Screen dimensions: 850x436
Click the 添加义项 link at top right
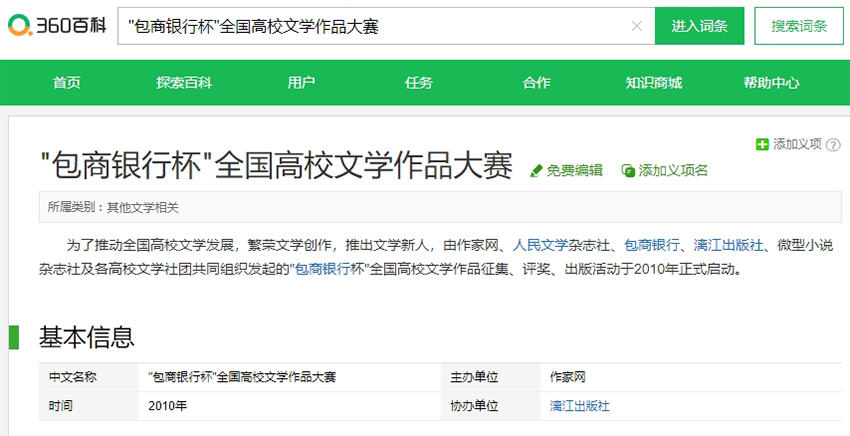point(797,144)
